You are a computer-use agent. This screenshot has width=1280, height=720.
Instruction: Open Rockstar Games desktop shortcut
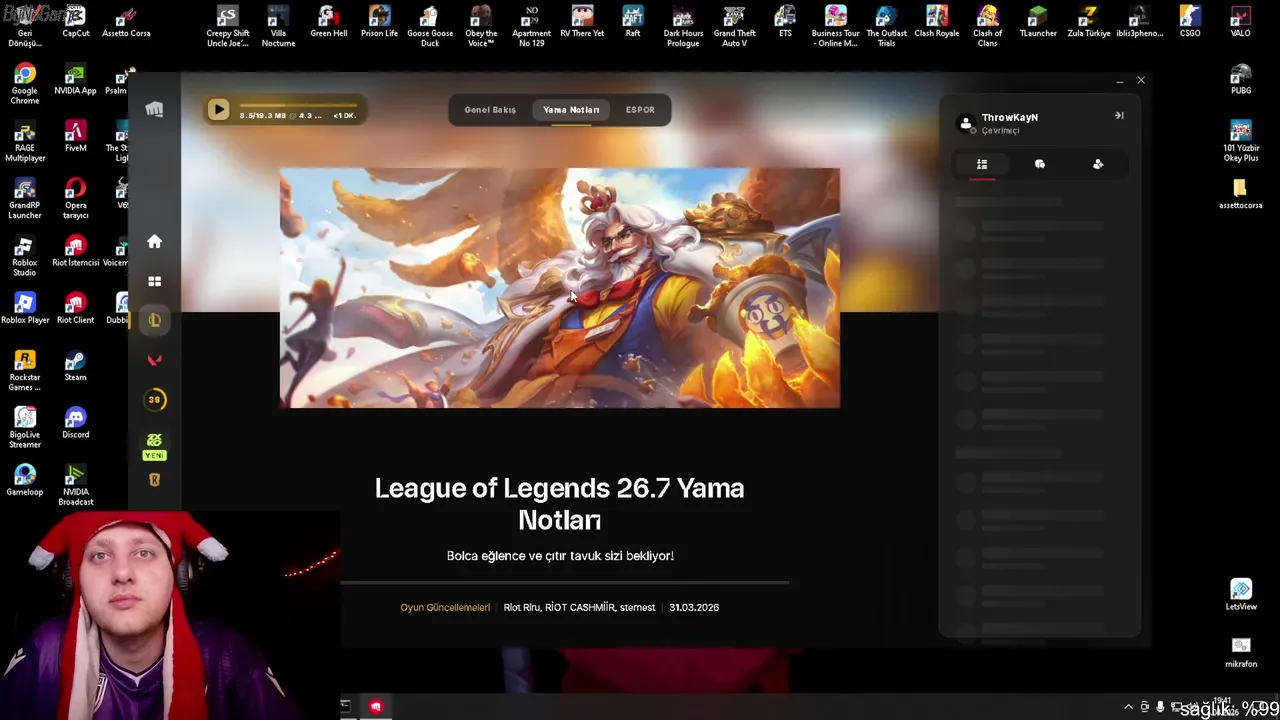pos(25,371)
